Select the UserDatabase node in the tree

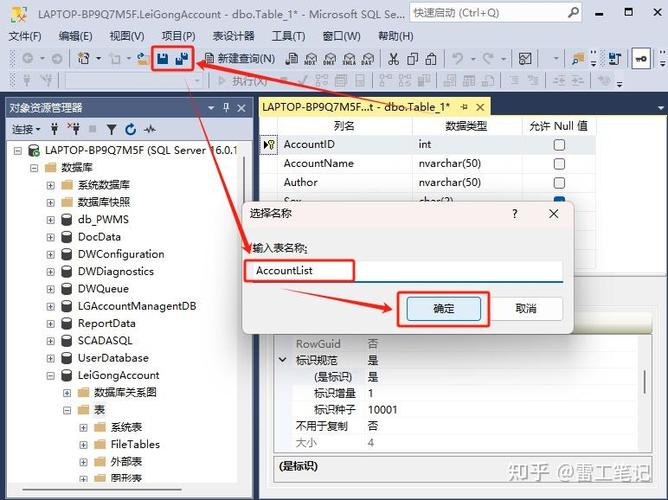[113, 358]
